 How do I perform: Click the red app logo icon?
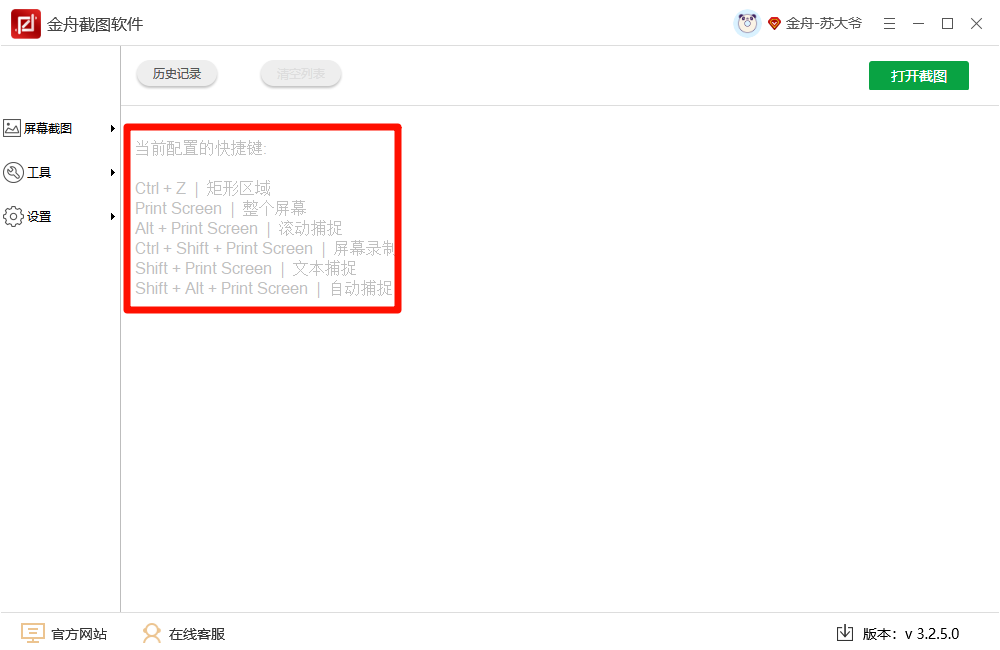coord(26,24)
